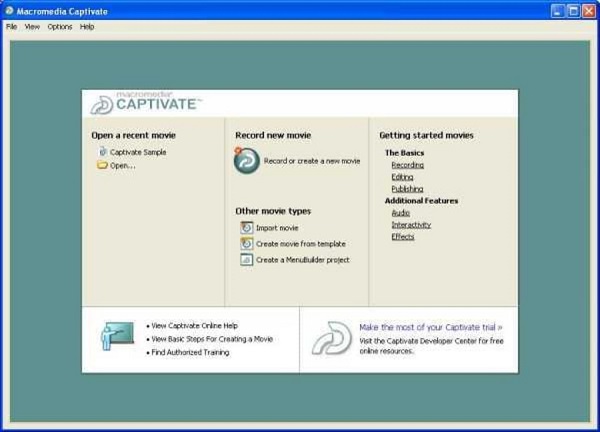
Task: Click Make the most of your Captivate trial
Action: (x=430, y=327)
